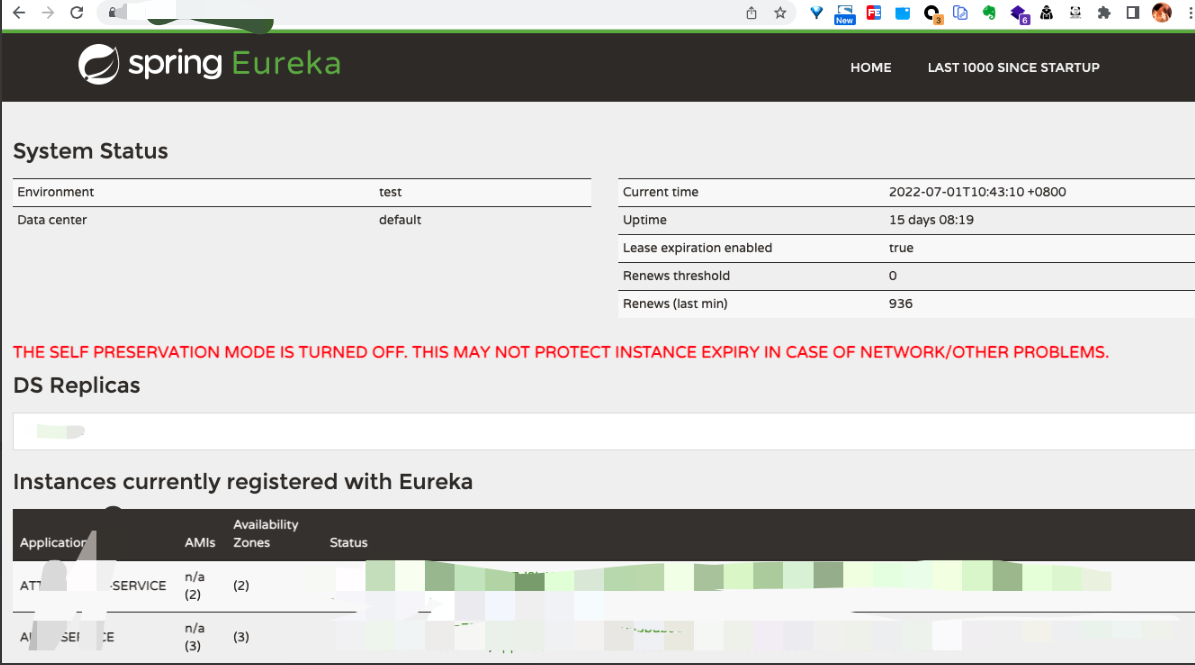
Task: Open the red and blue FE extension
Action: click(x=873, y=13)
